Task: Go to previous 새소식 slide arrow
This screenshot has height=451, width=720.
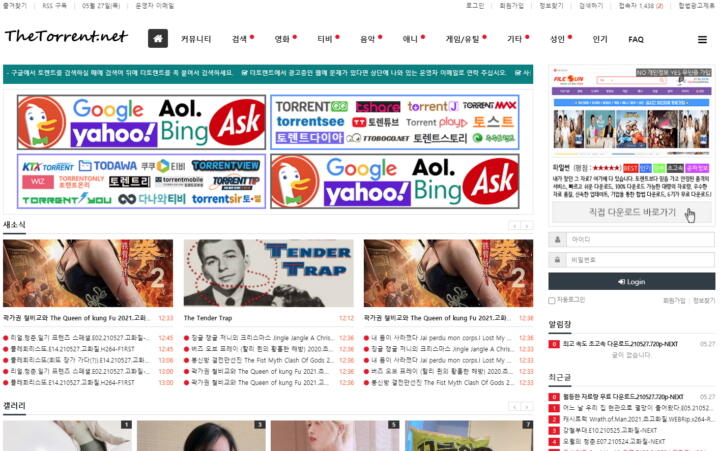Action: pos(515,226)
